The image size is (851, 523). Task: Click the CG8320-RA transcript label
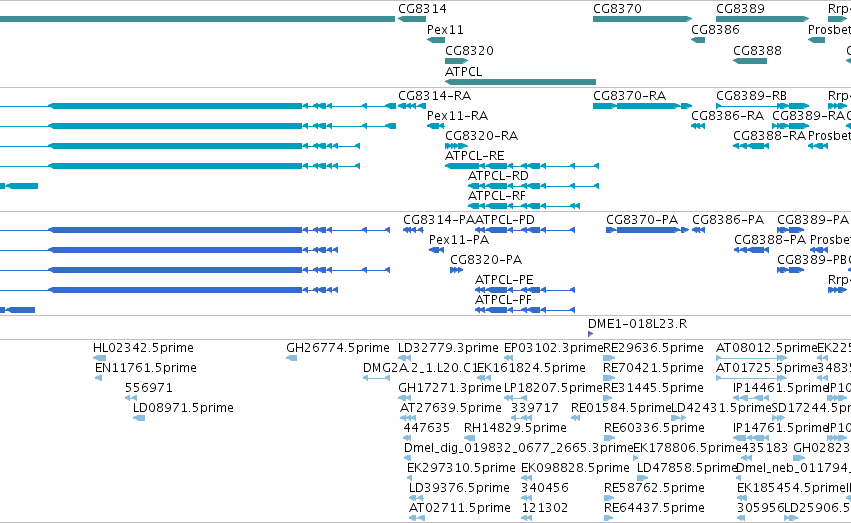(481, 136)
